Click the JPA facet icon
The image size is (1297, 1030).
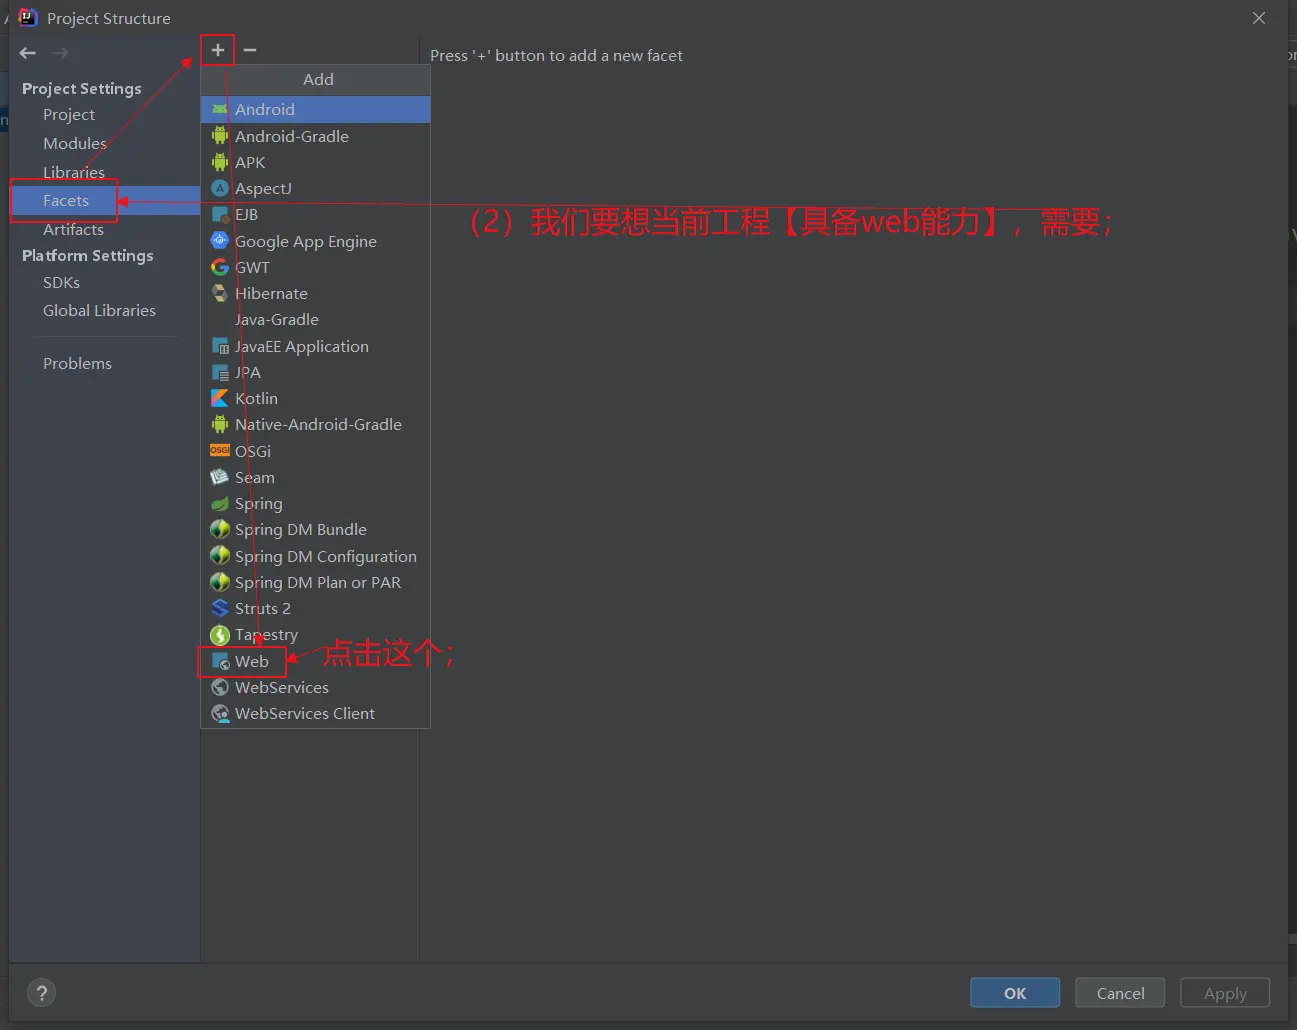tap(220, 372)
